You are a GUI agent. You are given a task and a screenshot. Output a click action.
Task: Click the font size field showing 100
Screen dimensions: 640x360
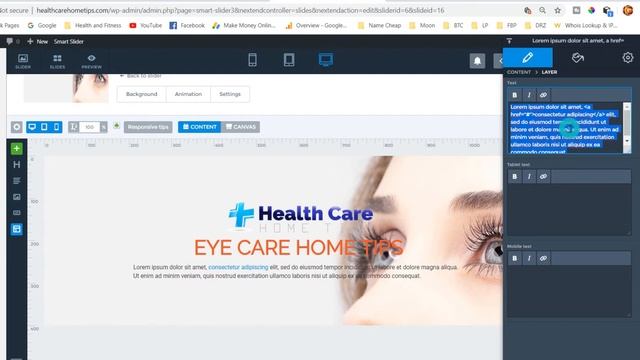(90, 127)
